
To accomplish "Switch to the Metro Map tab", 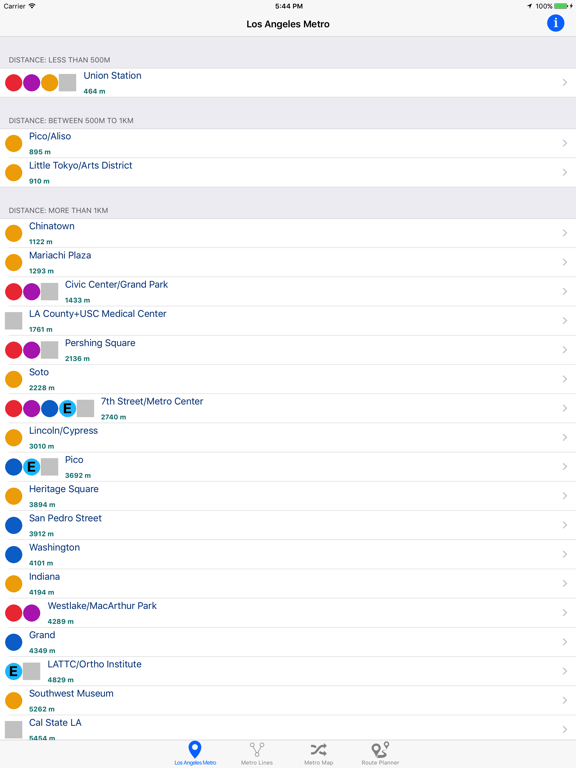I will pos(318,753).
